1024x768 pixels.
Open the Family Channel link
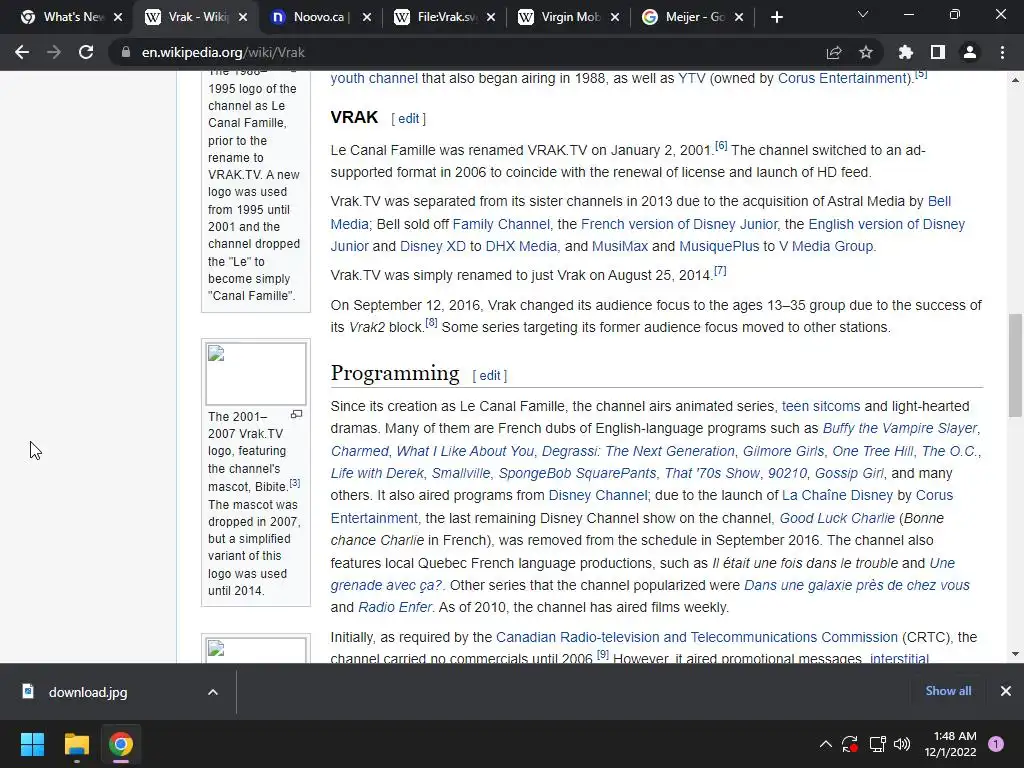pos(501,224)
